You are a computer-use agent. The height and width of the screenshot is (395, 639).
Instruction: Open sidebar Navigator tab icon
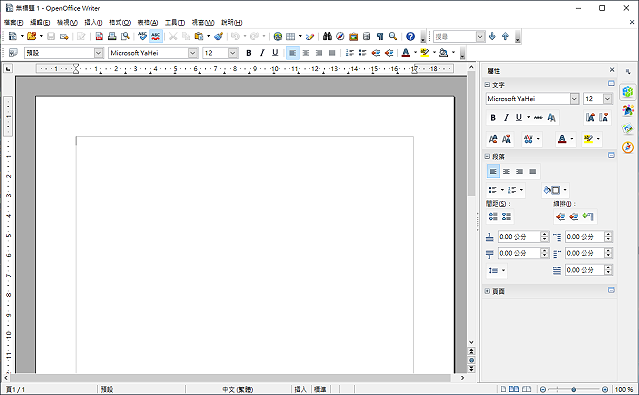coord(628,147)
